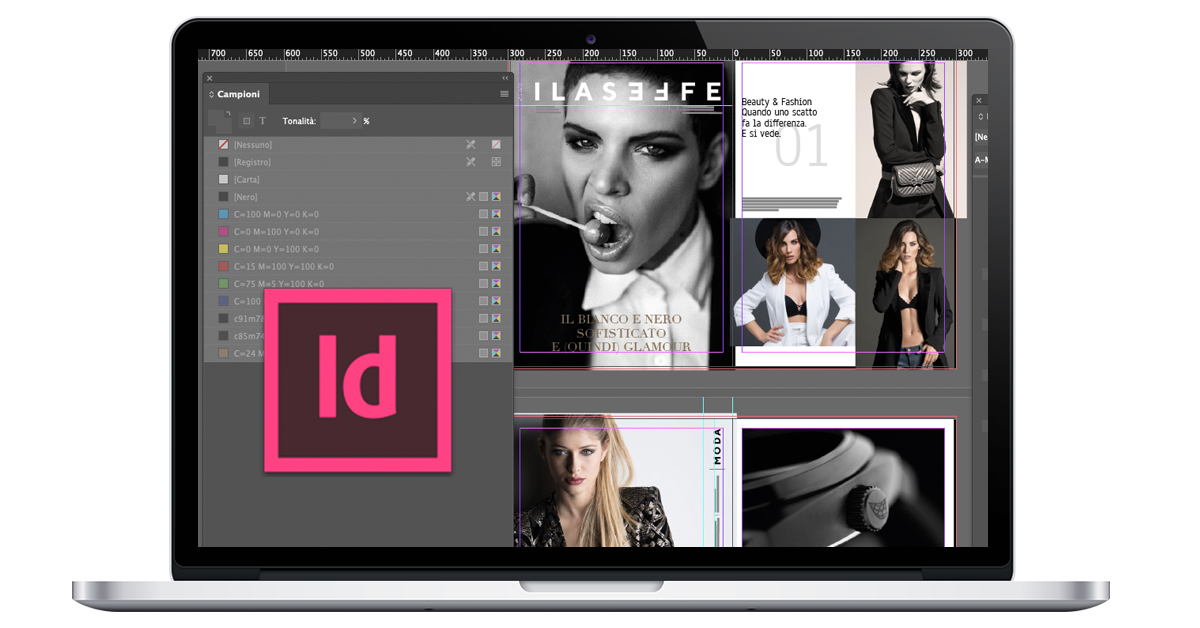This screenshot has height=628, width=1200.
Task: Click the non-editable pencil icon for [Registro]
Action: point(471,162)
